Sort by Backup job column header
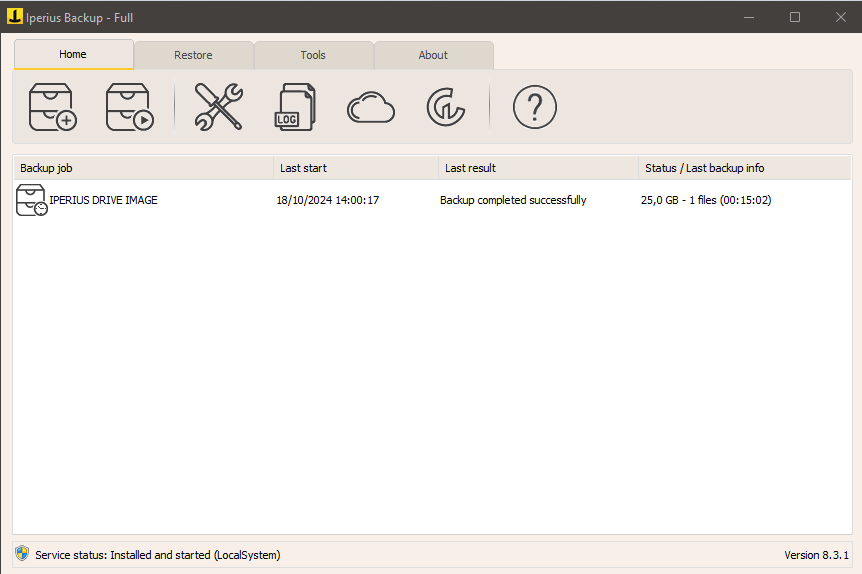 coord(143,168)
